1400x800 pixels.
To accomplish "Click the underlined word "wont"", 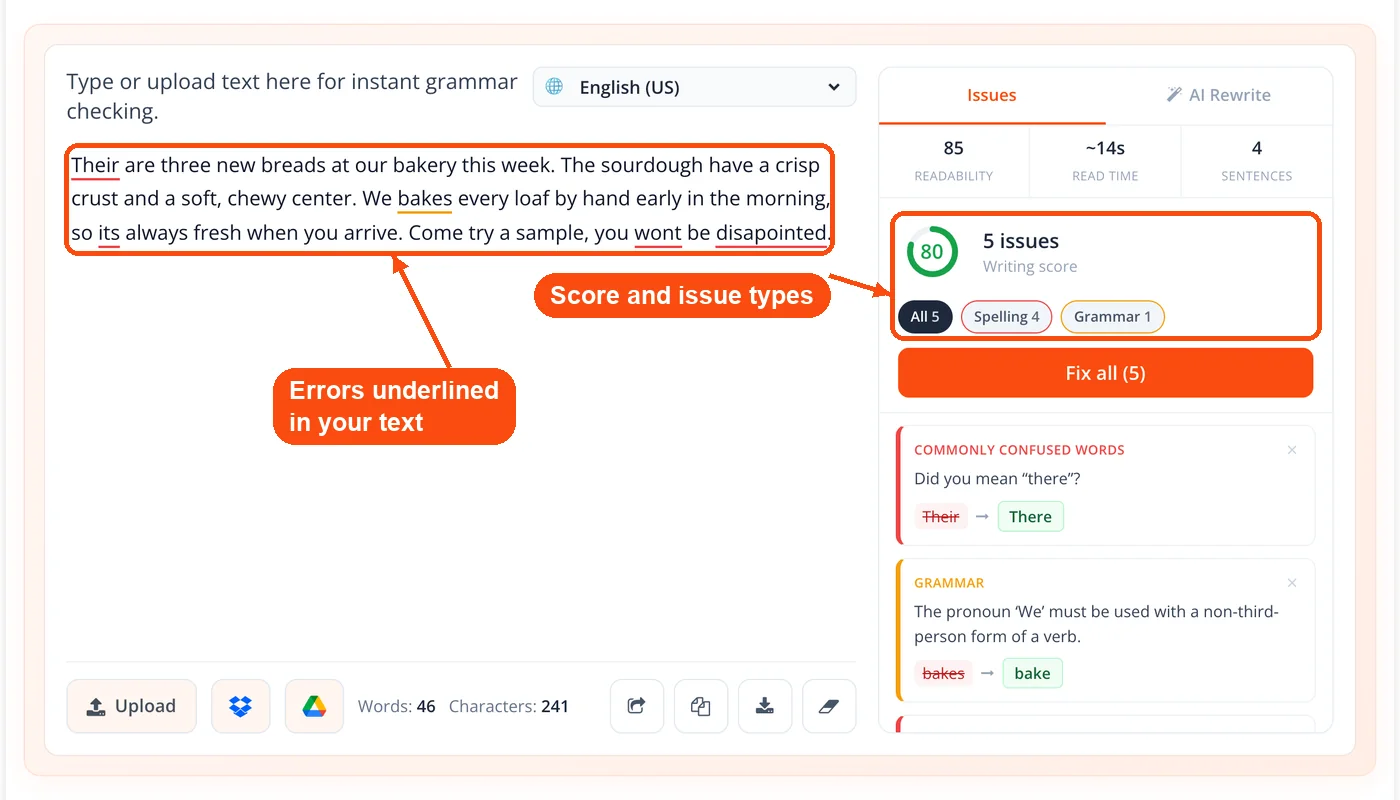I will click(x=658, y=234).
